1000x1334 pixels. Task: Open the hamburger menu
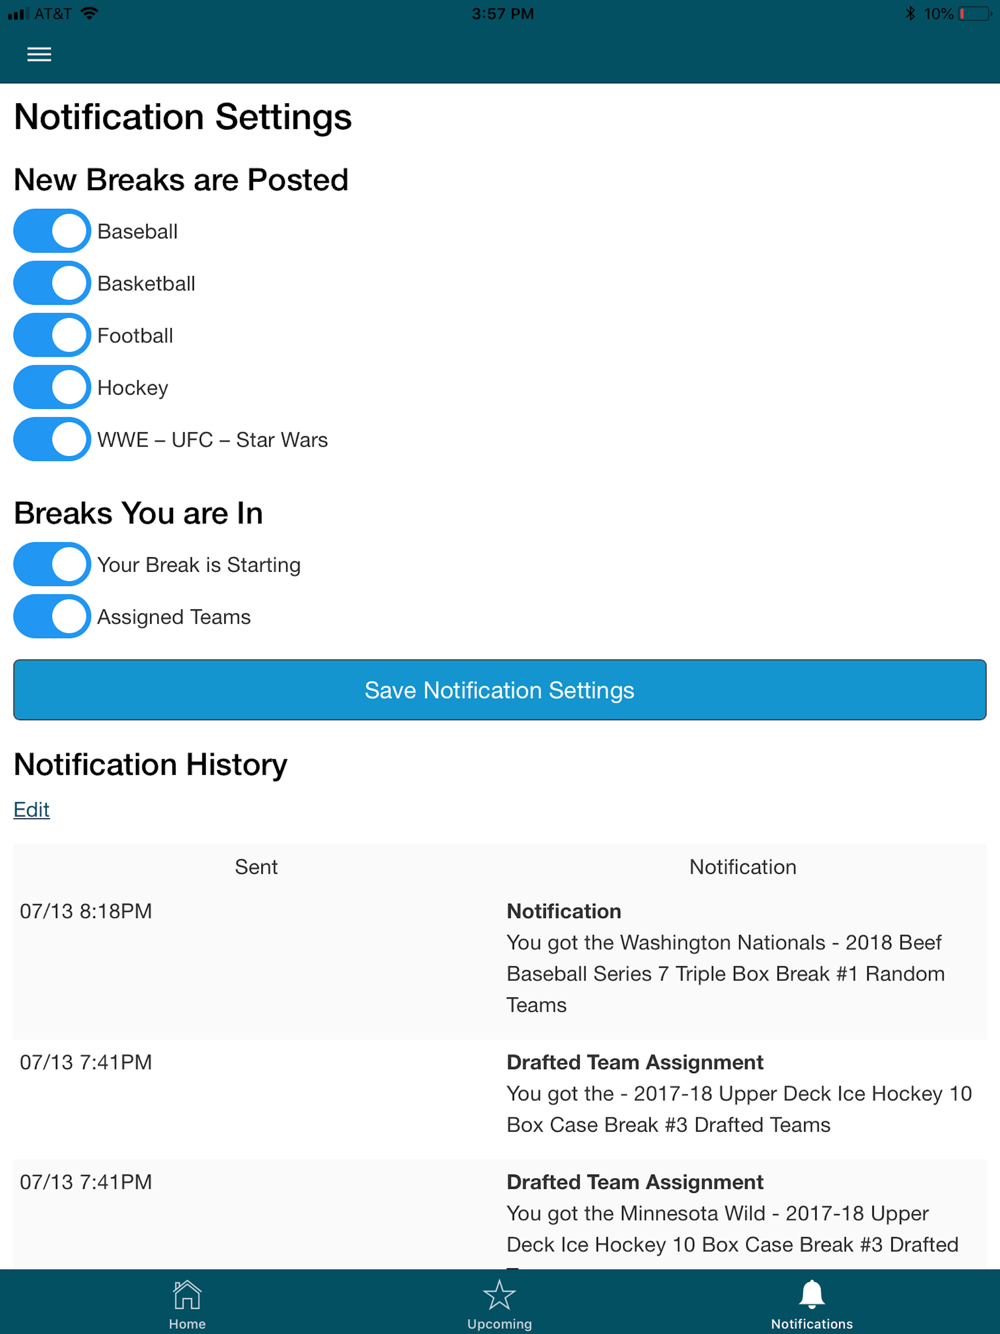click(39, 54)
